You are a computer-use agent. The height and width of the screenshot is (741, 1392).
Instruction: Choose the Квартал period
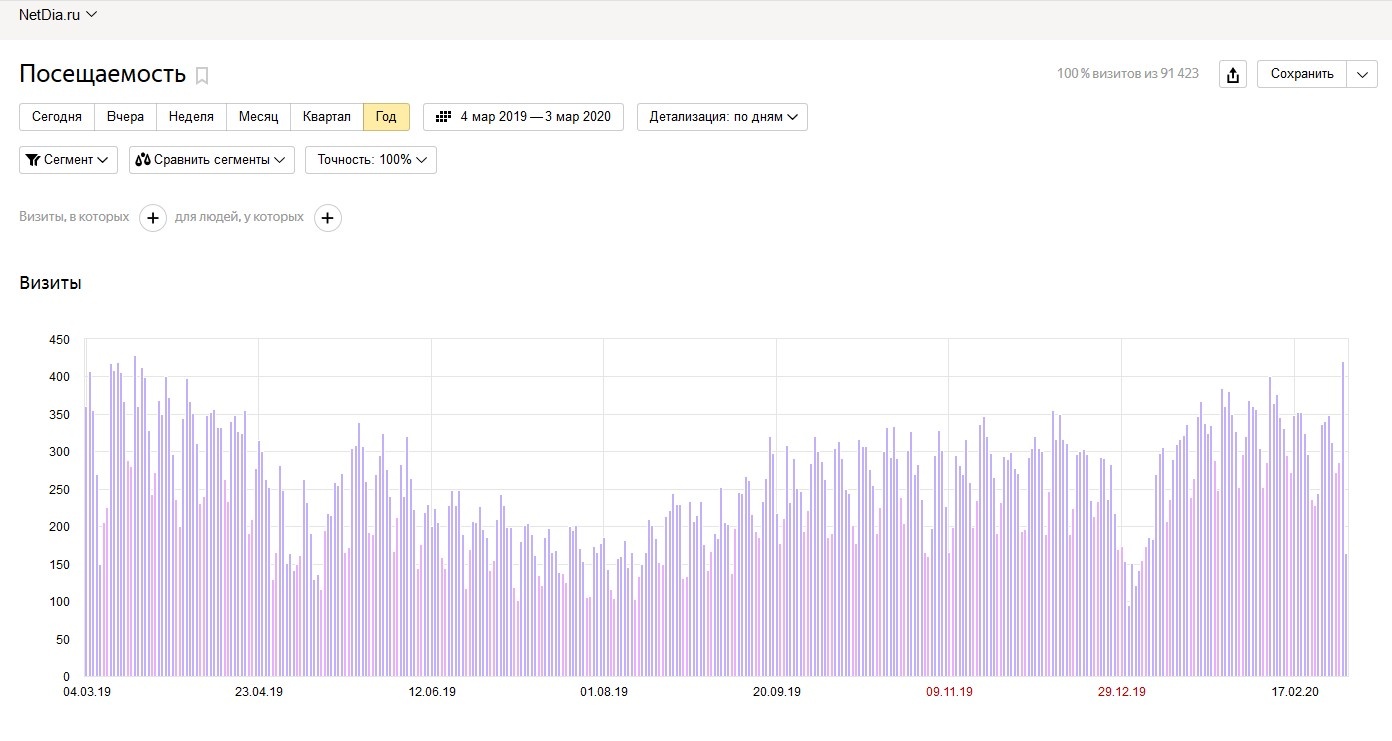(326, 117)
